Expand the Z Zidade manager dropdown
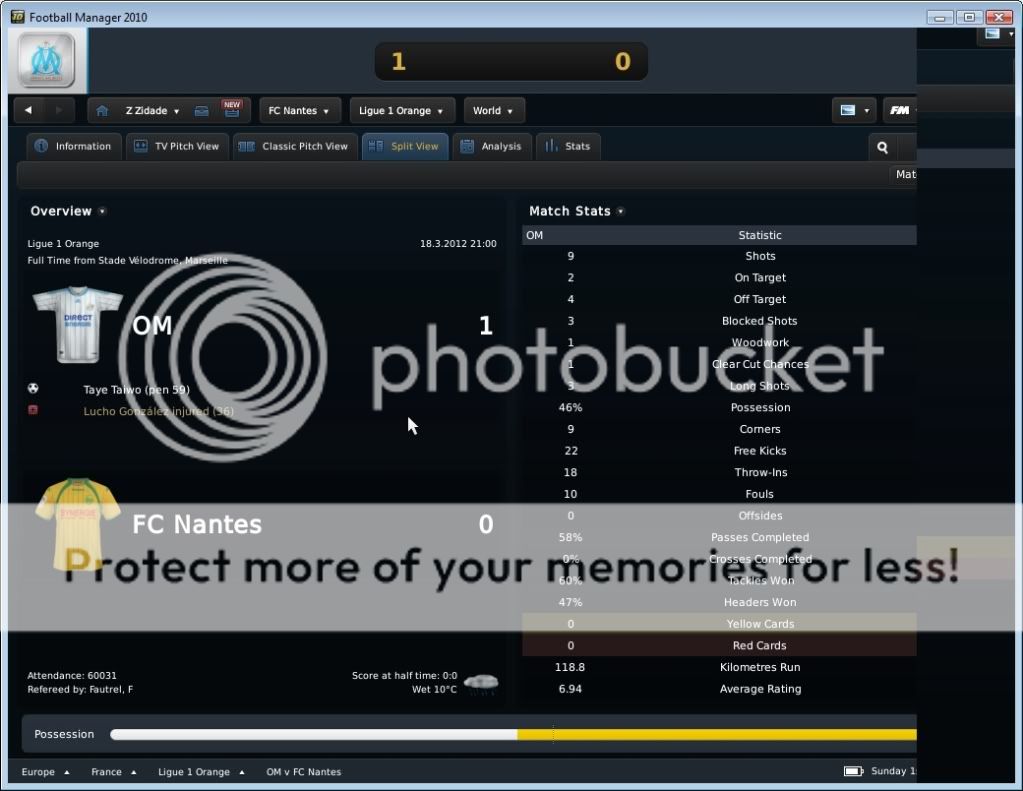Image resolution: width=1023 pixels, height=791 pixels. click(152, 111)
